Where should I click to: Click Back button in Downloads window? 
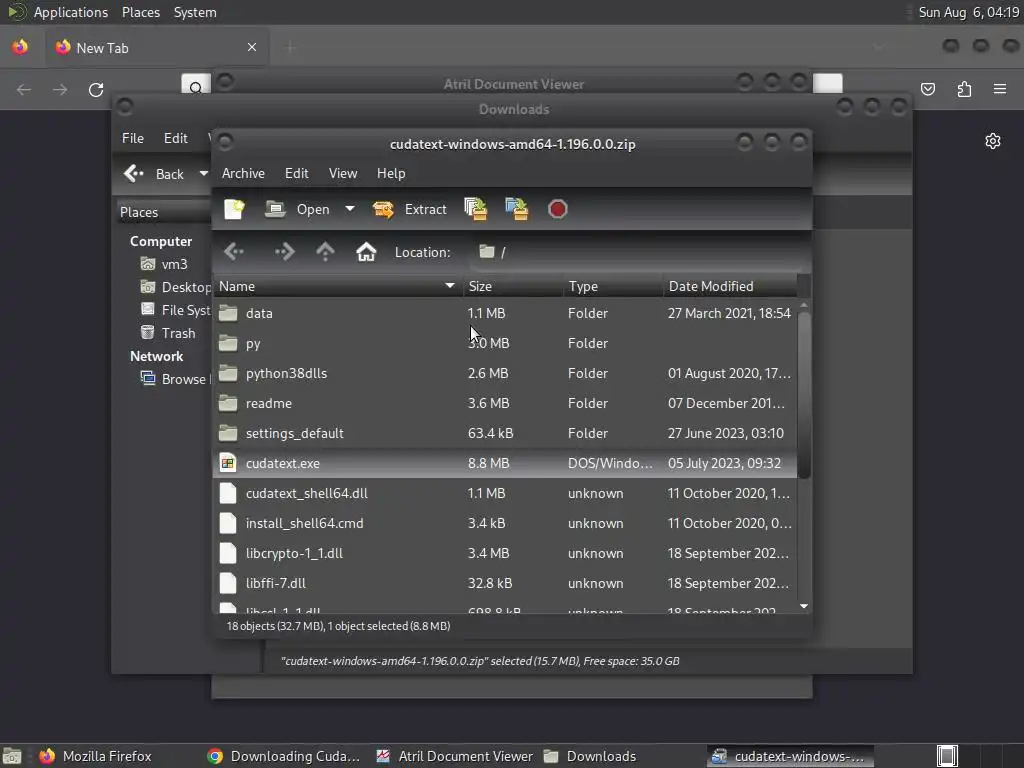click(154, 174)
